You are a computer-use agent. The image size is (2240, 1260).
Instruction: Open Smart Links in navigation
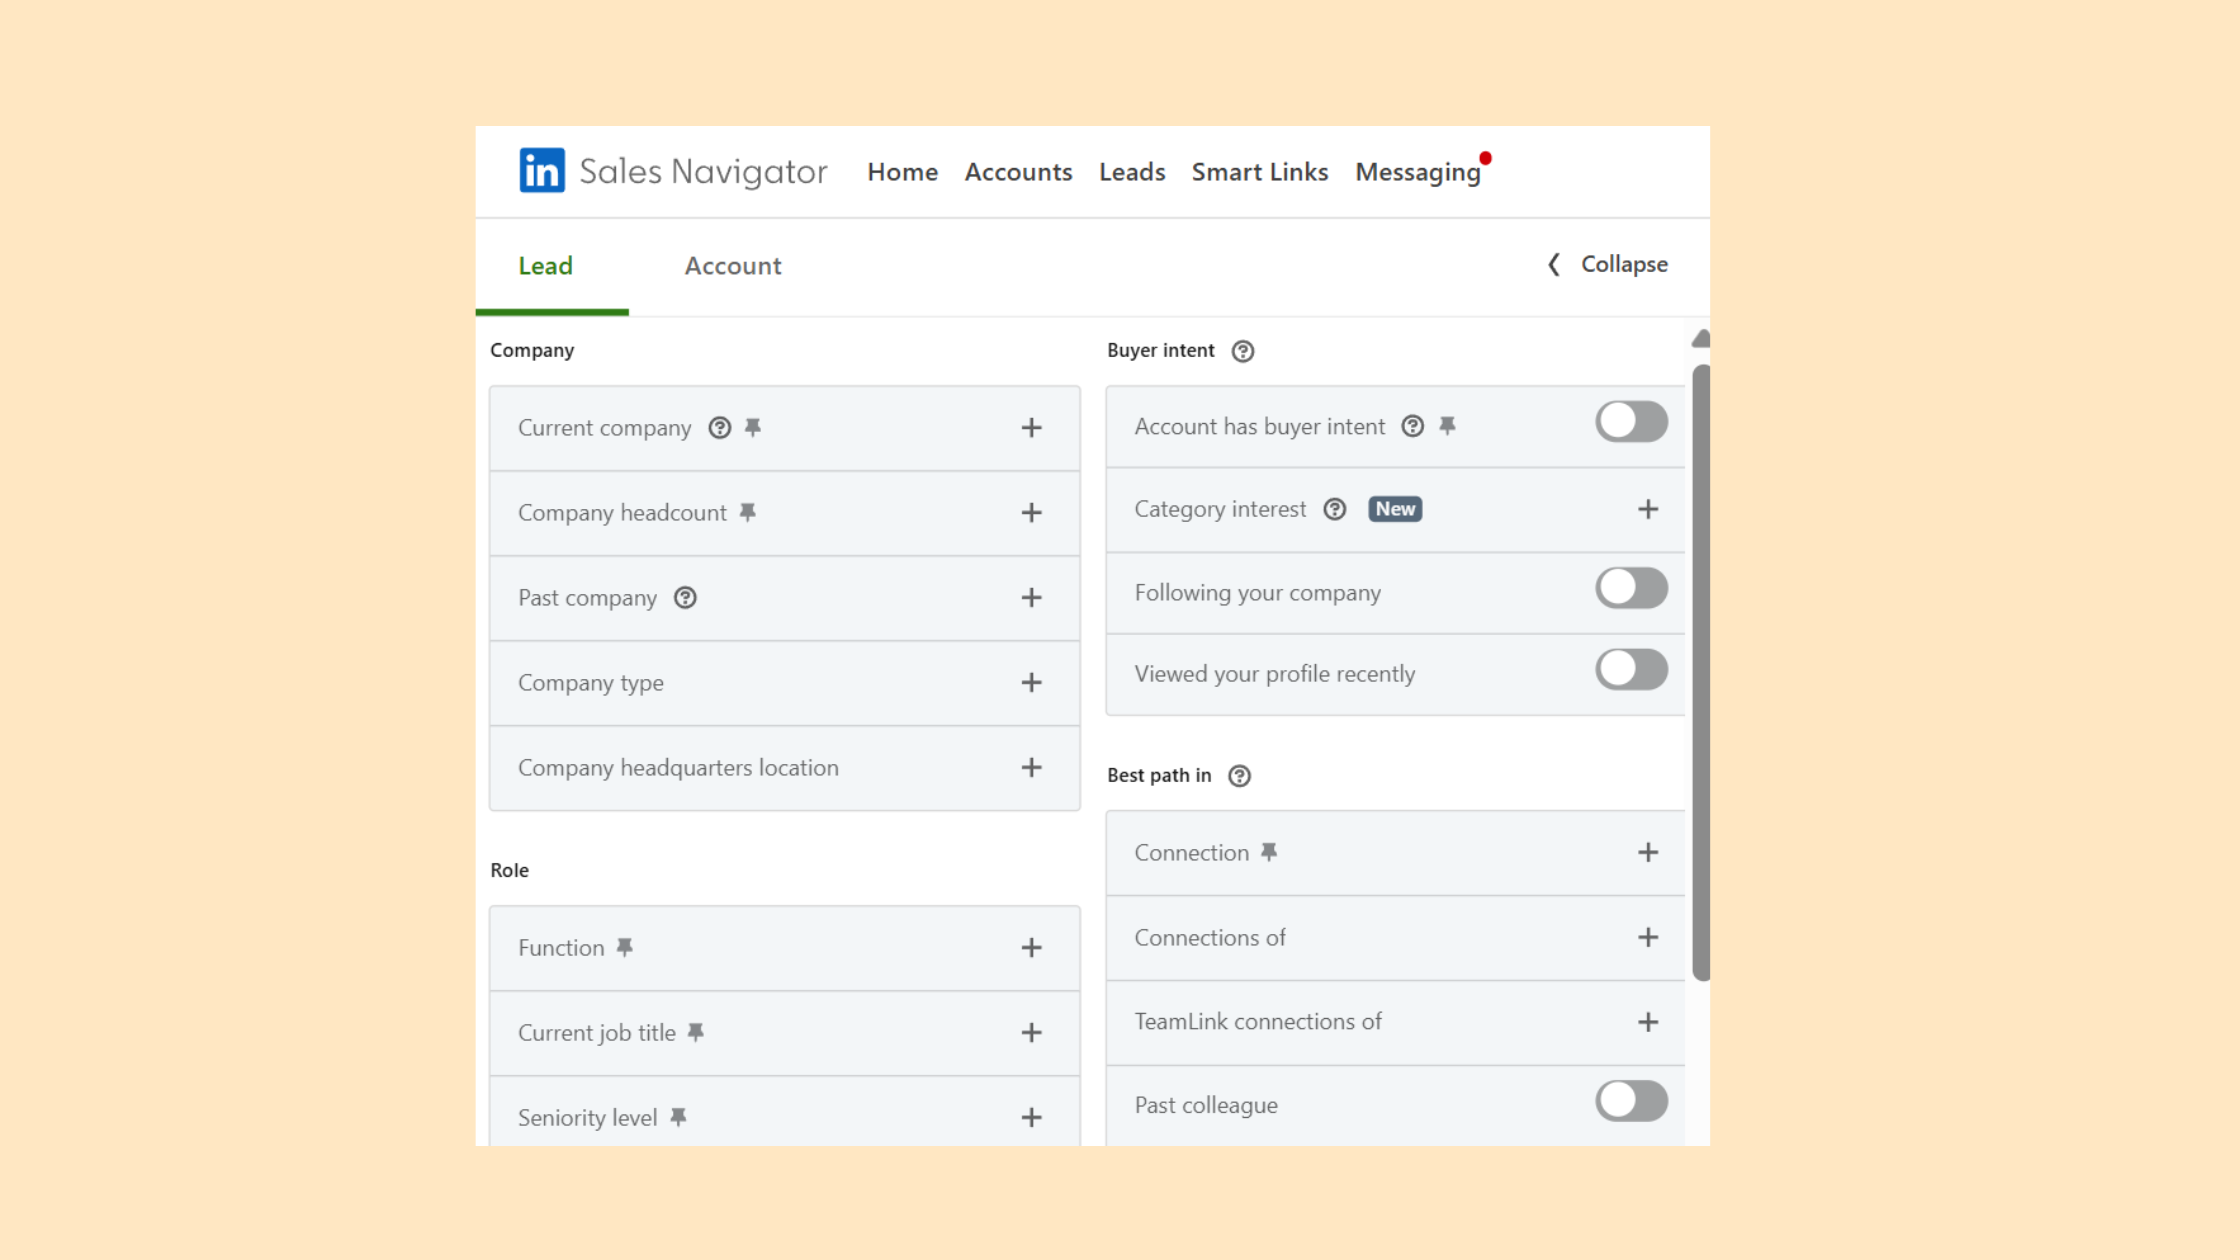coord(1260,172)
